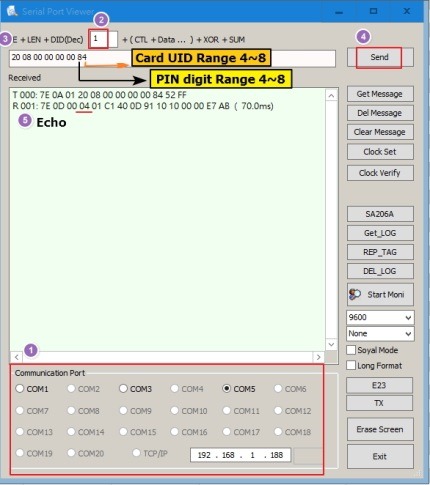The image size is (430, 485).
Task: Enable the Soyal Mode checkbox
Action: pos(351,350)
